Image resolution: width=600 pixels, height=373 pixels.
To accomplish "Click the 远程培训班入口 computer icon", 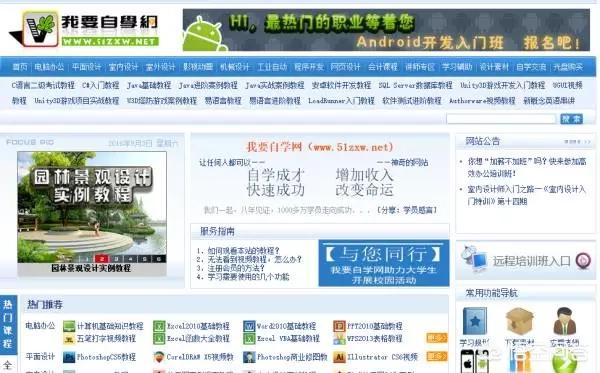I will (x=474, y=258).
